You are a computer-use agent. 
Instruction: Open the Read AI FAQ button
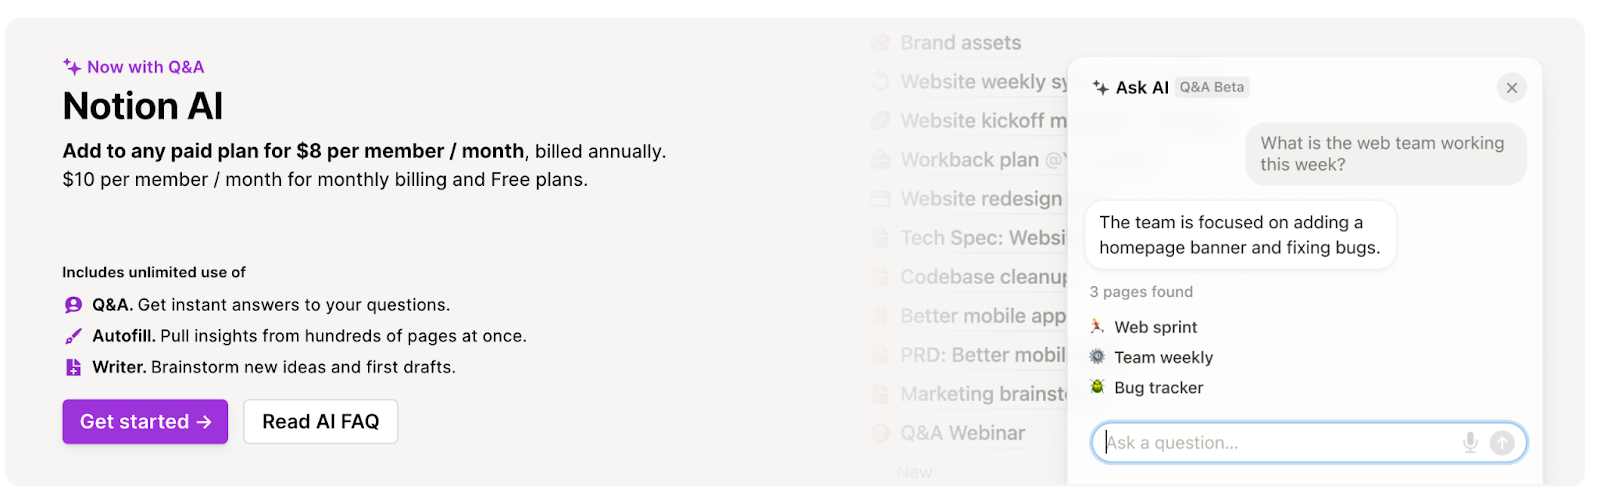click(320, 422)
